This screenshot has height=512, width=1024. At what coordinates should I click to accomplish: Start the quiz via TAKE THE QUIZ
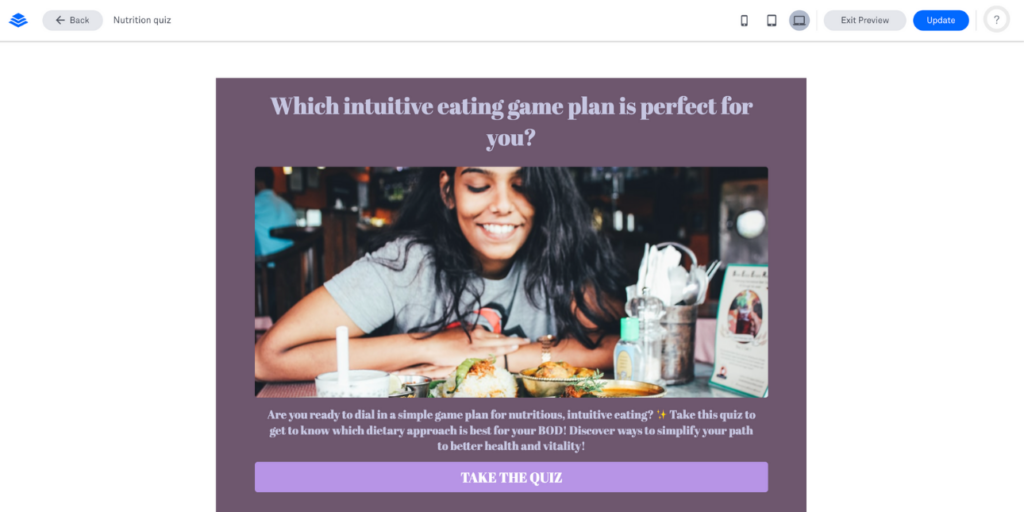pyautogui.click(x=511, y=477)
